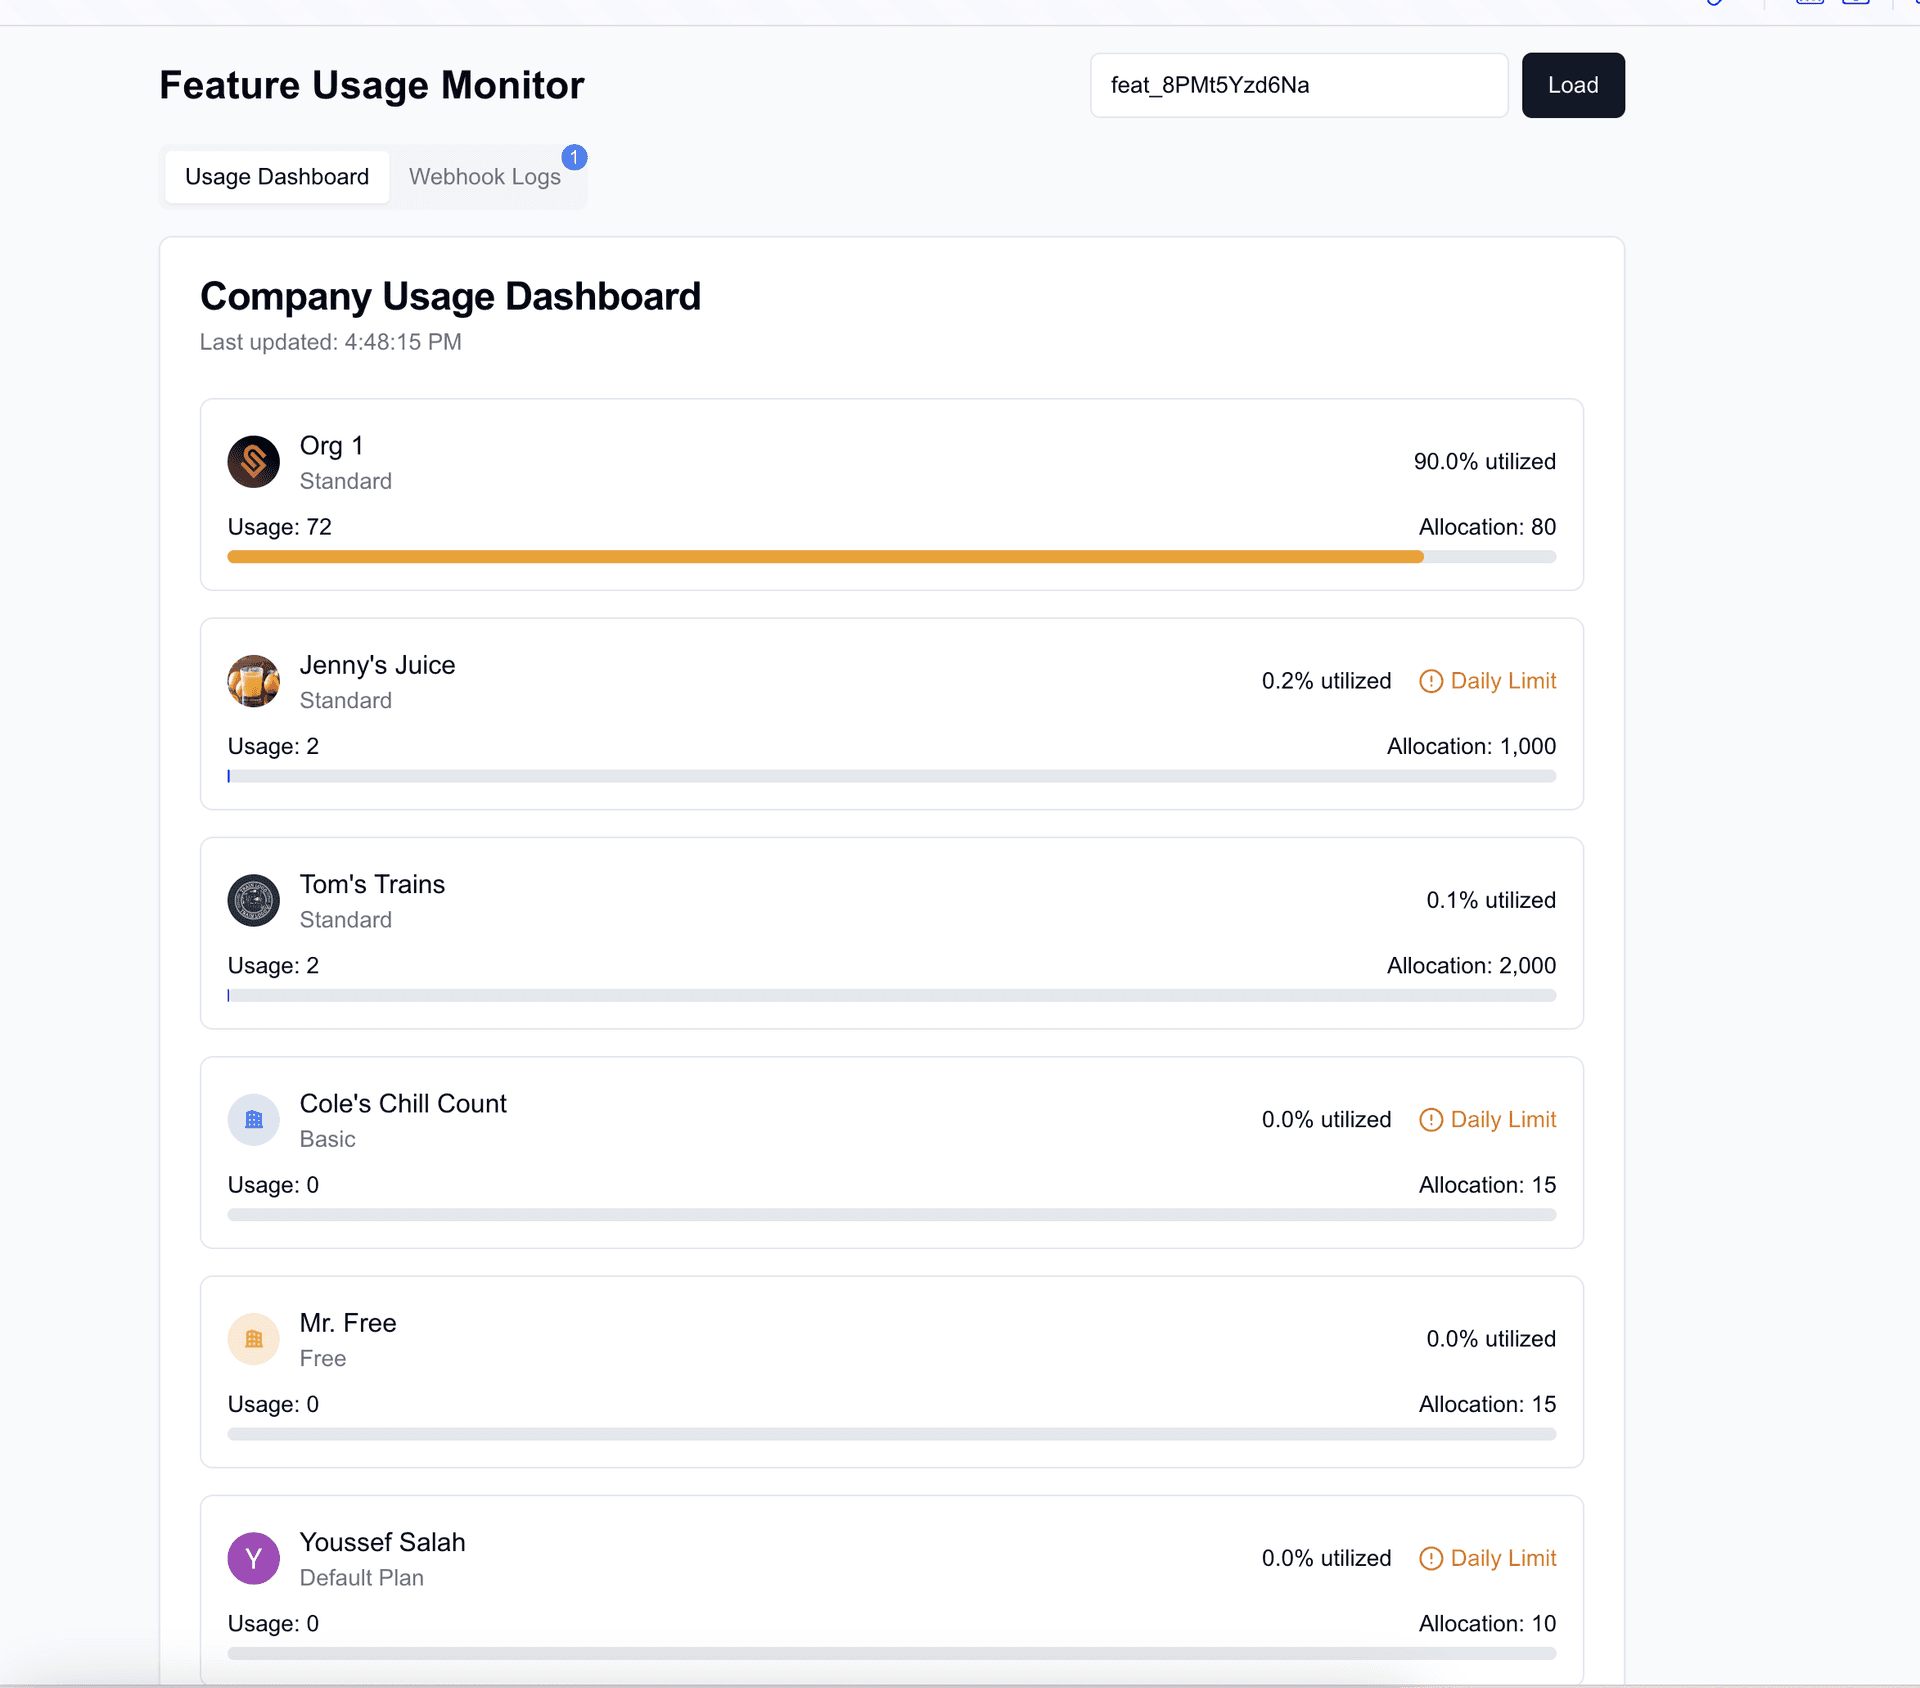Focus the feature ID input field

[1299, 85]
